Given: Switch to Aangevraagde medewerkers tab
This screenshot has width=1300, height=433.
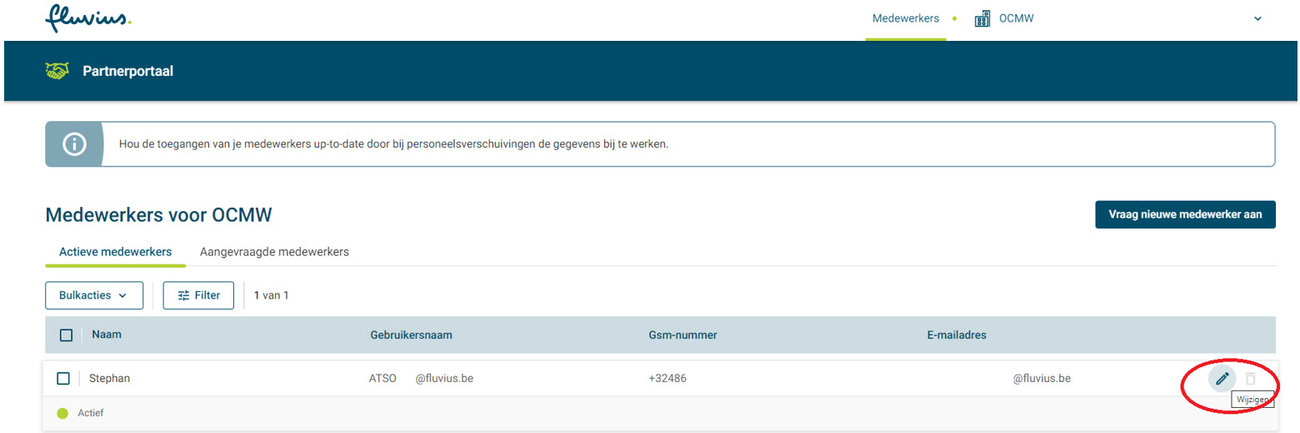Looking at the screenshot, I should click(274, 252).
